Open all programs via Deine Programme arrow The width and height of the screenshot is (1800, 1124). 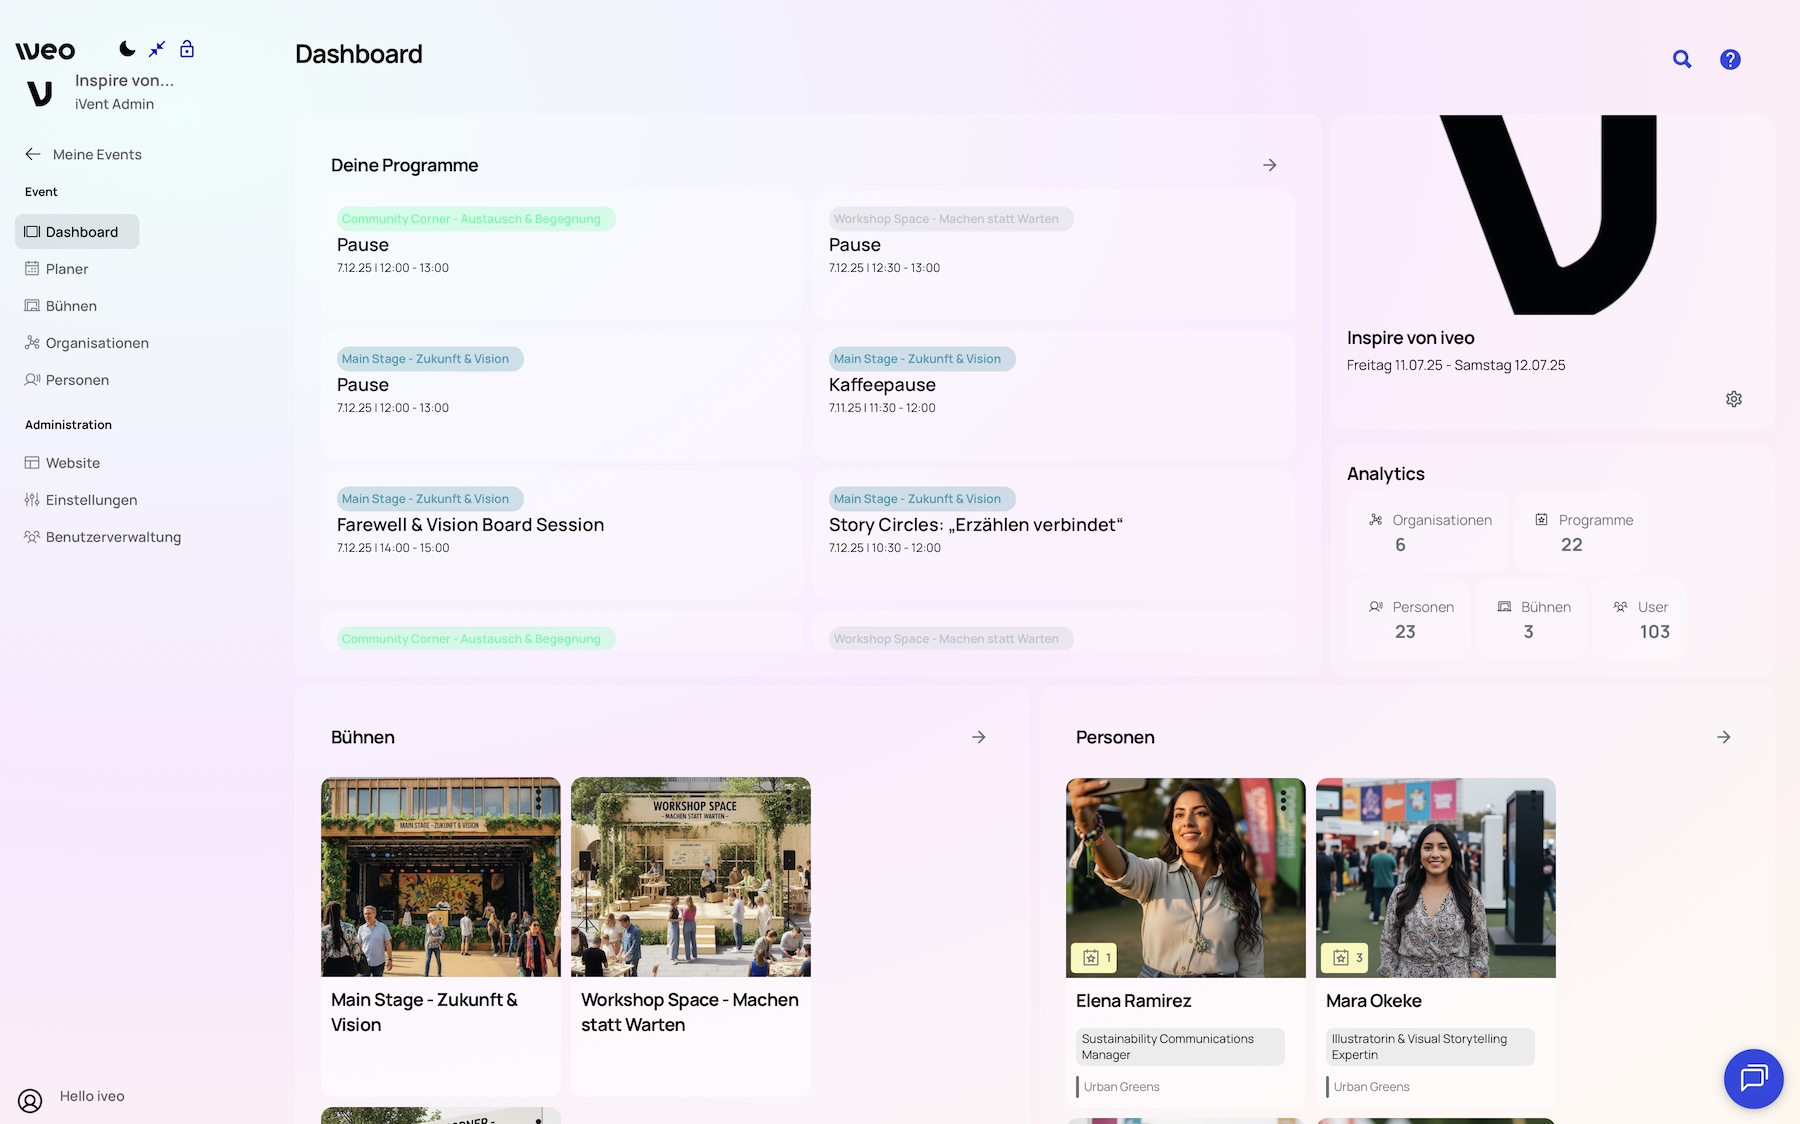[1270, 165]
